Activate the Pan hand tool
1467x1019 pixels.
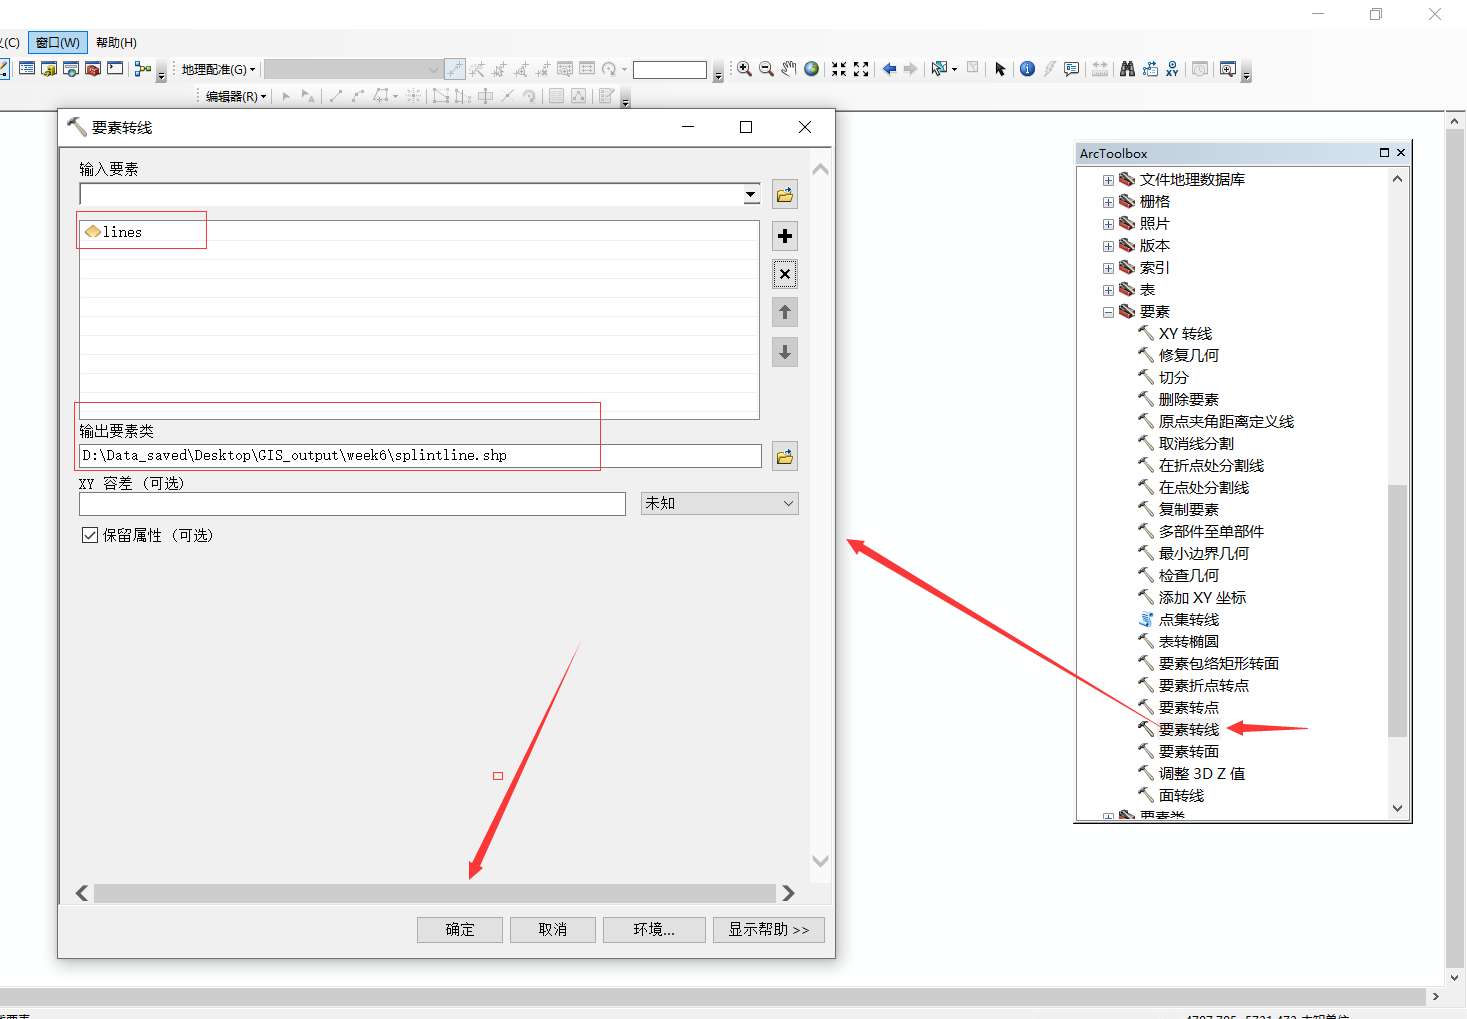pos(789,69)
